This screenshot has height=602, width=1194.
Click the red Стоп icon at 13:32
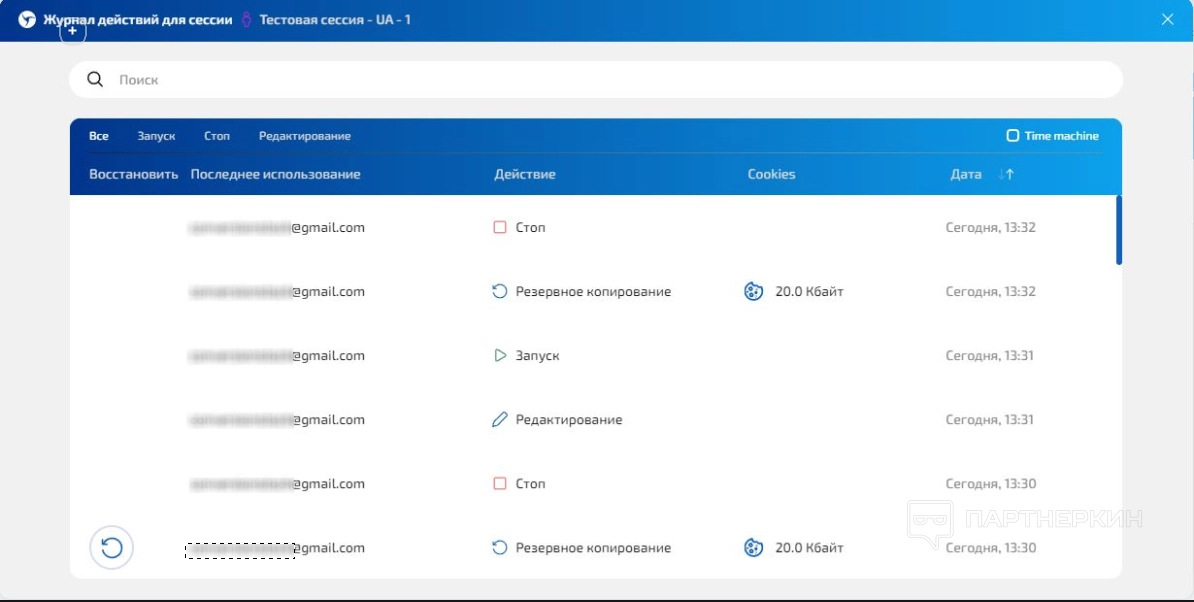pyautogui.click(x=500, y=227)
